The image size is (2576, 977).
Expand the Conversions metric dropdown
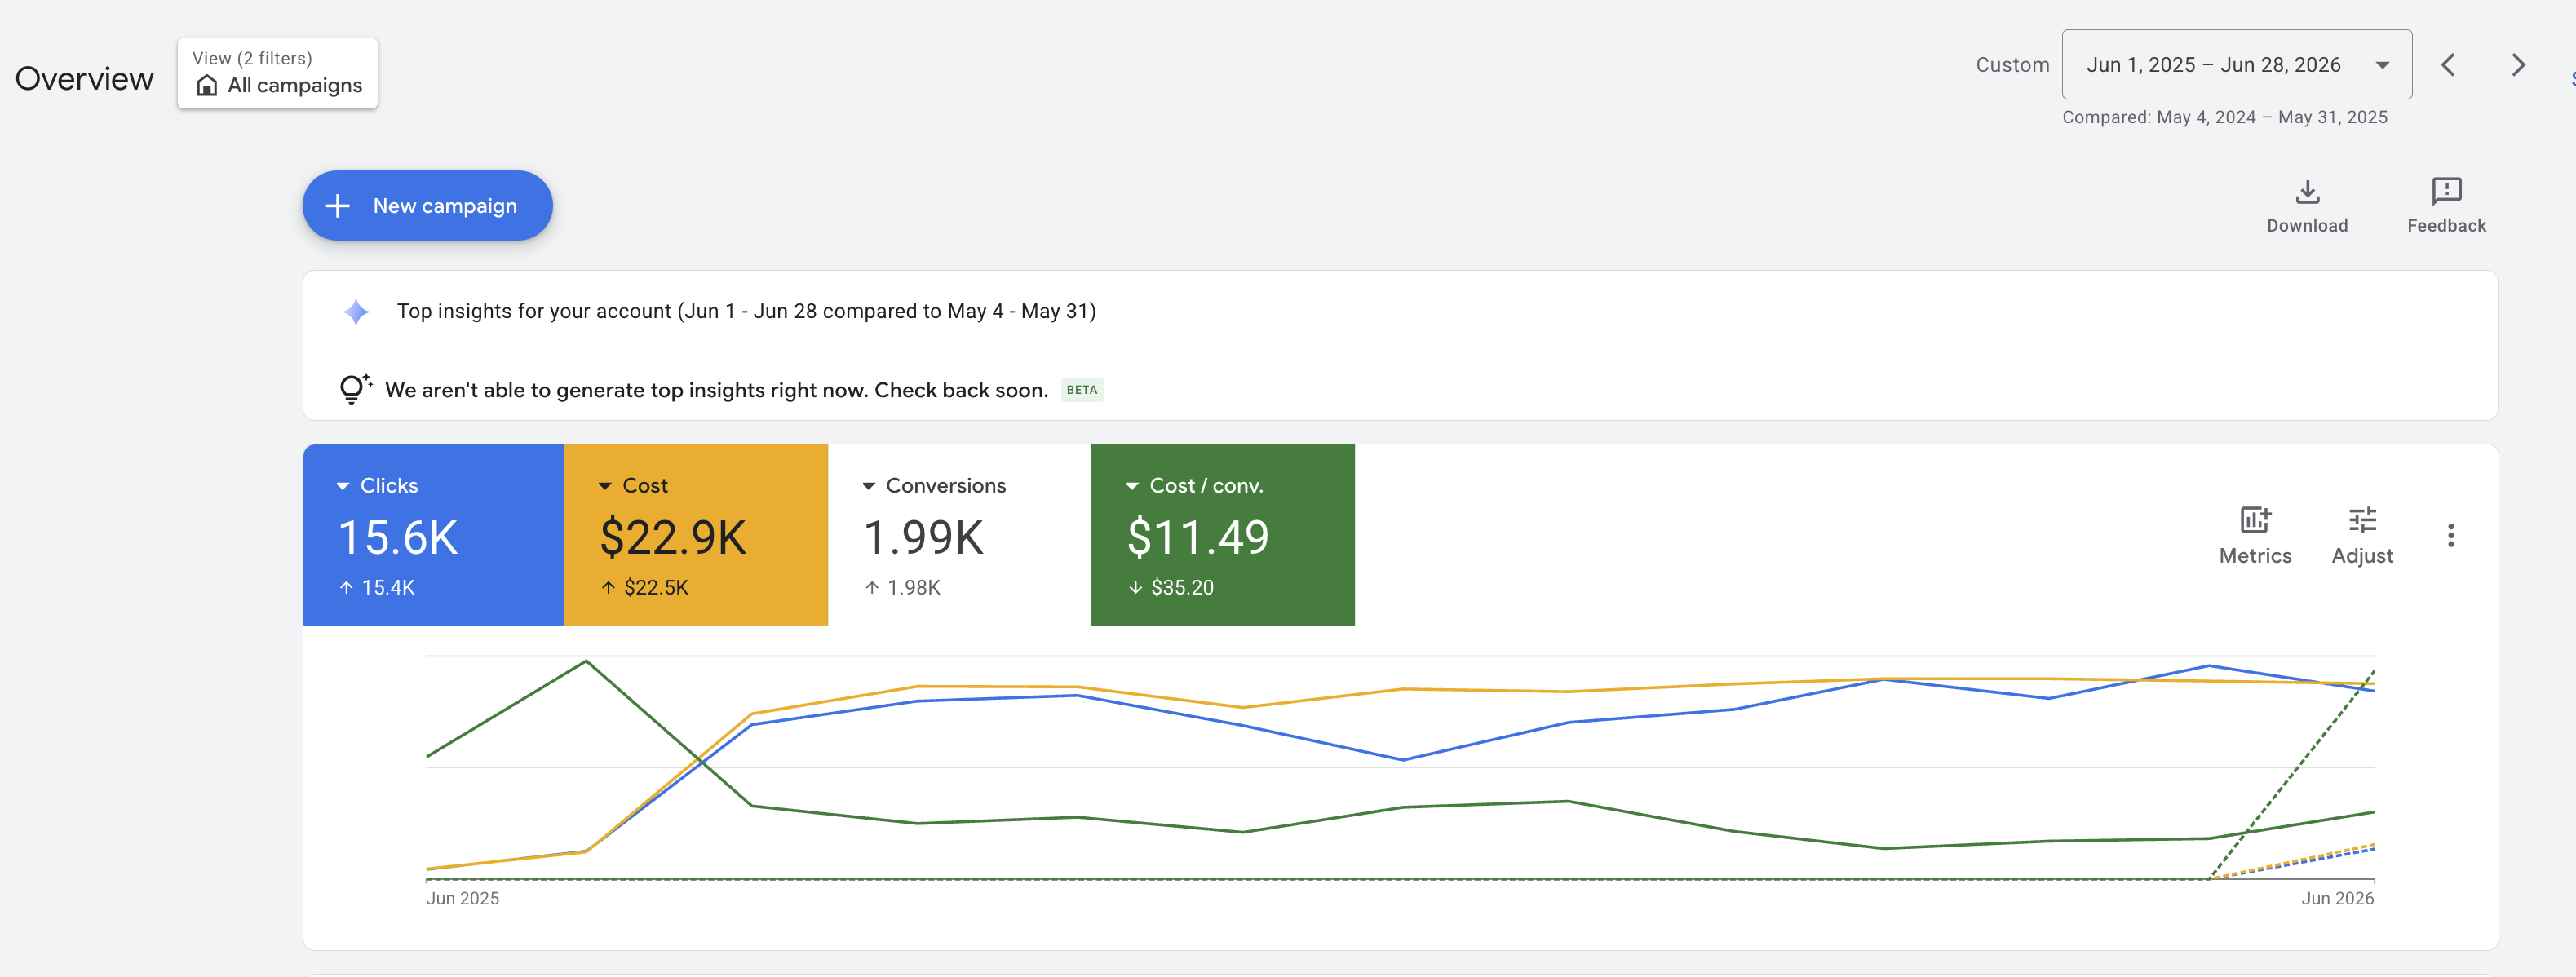pos(869,486)
